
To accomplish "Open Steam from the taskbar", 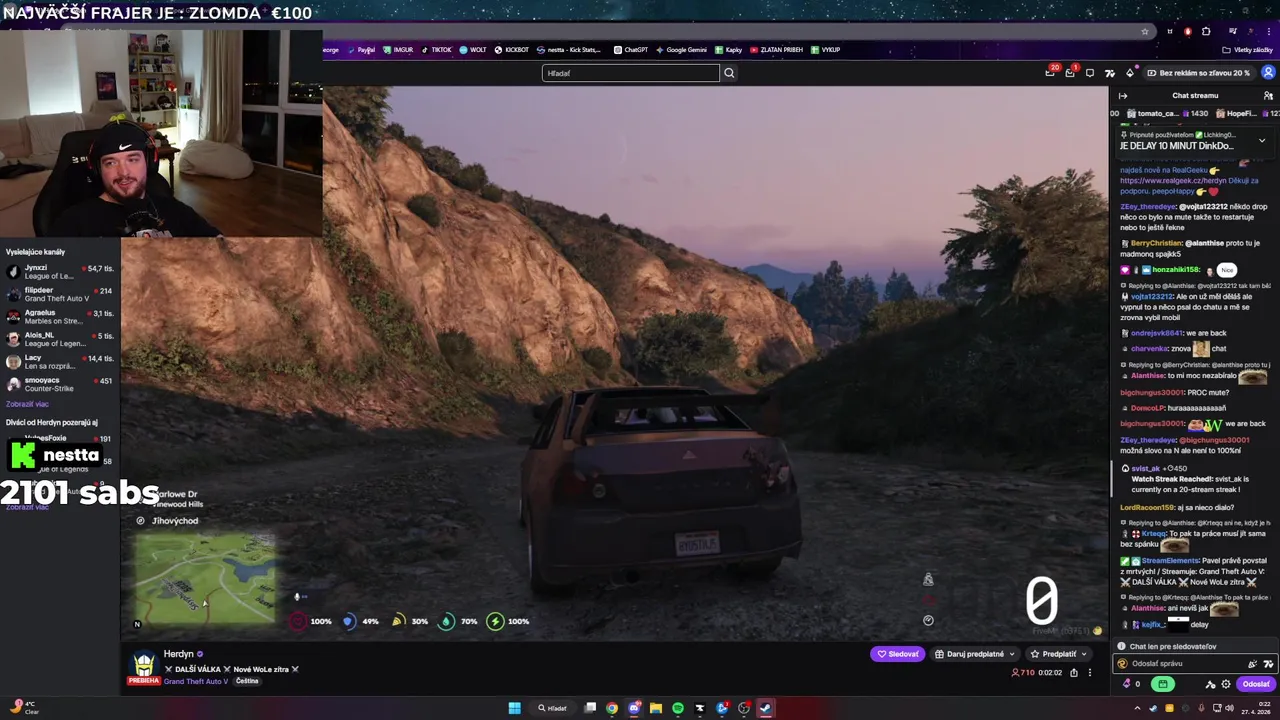I will pos(766,708).
